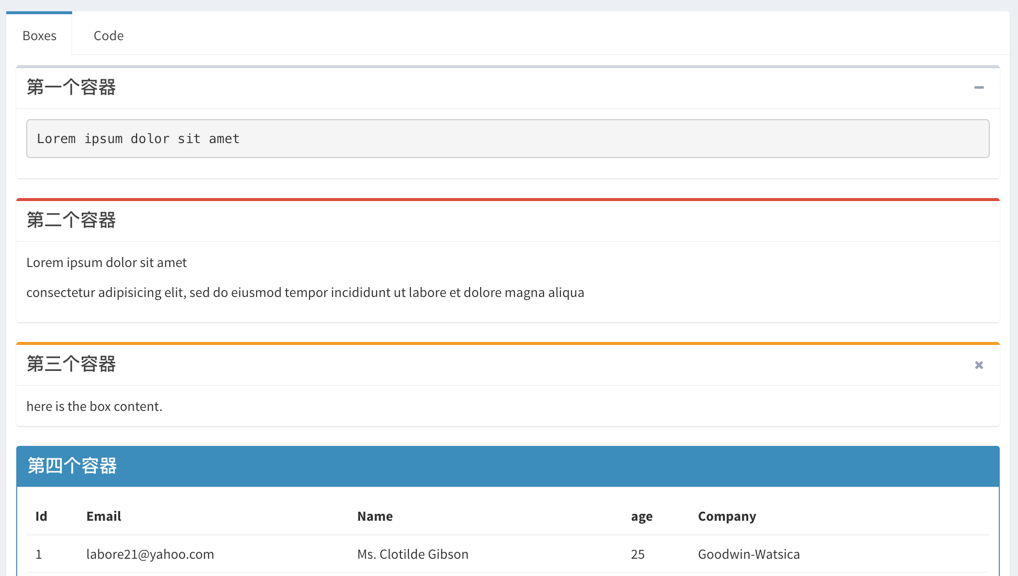Click the Company column header
This screenshot has width=1018, height=576.
point(727,516)
